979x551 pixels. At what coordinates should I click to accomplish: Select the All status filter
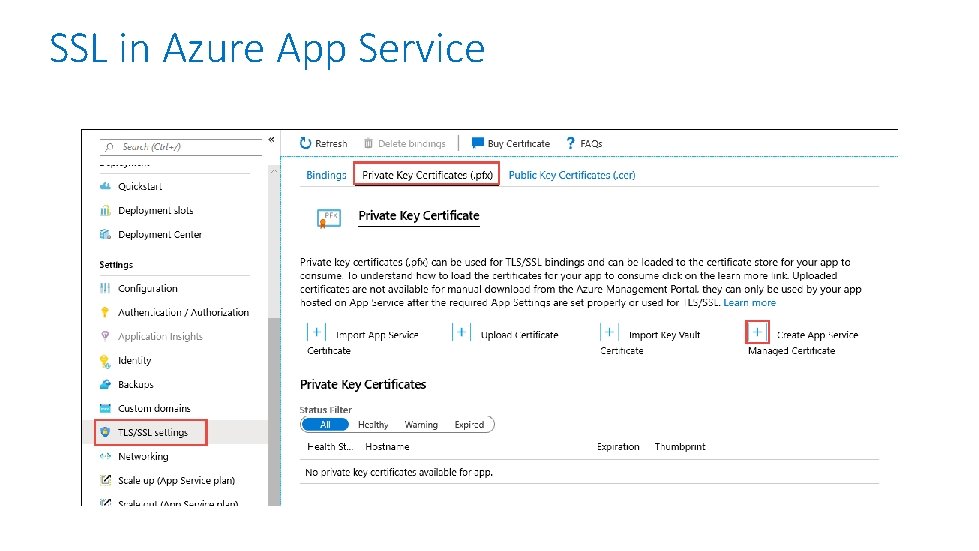pos(325,424)
